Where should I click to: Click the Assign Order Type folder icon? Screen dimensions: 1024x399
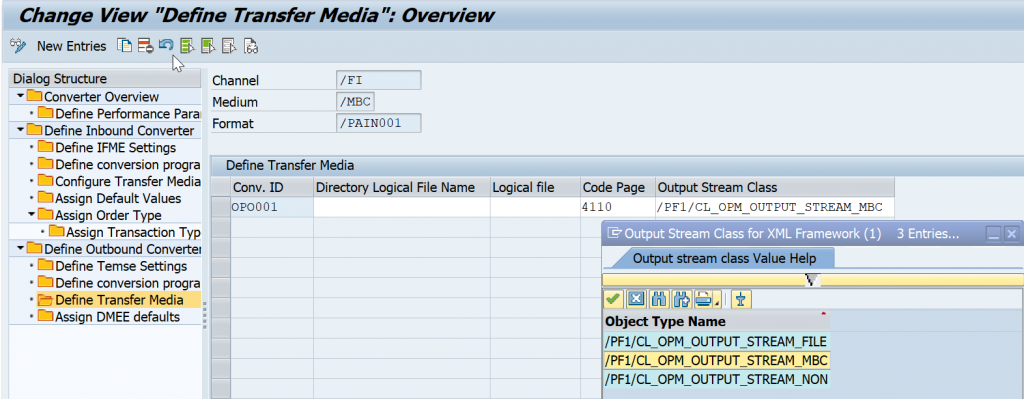click(45, 214)
